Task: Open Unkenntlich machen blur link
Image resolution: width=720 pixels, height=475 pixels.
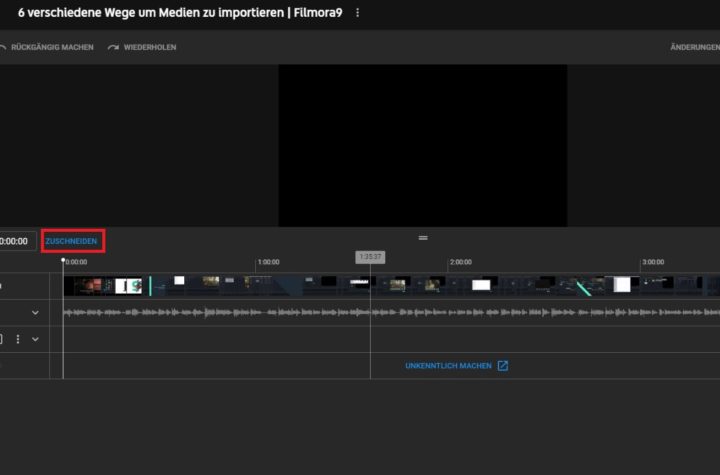Action: click(x=448, y=366)
